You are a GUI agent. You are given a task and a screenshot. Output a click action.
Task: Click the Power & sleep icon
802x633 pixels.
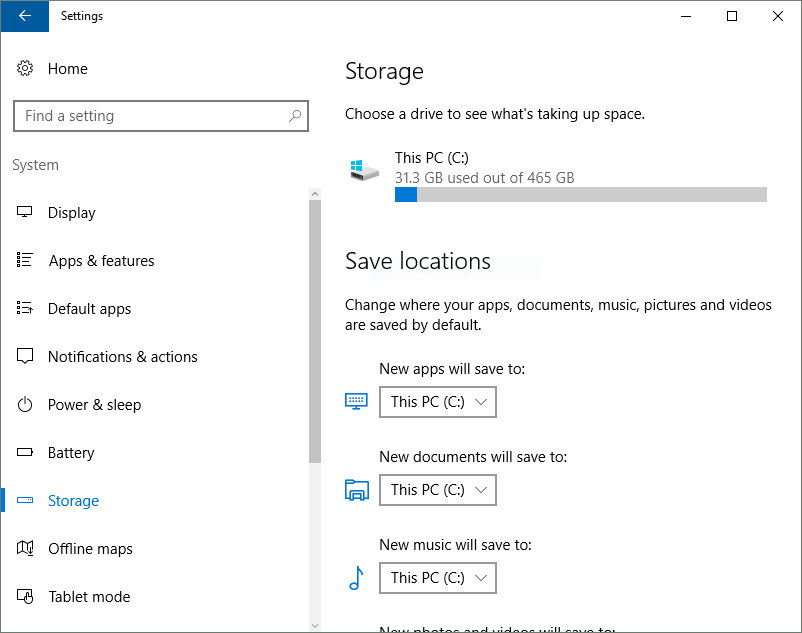click(25, 404)
